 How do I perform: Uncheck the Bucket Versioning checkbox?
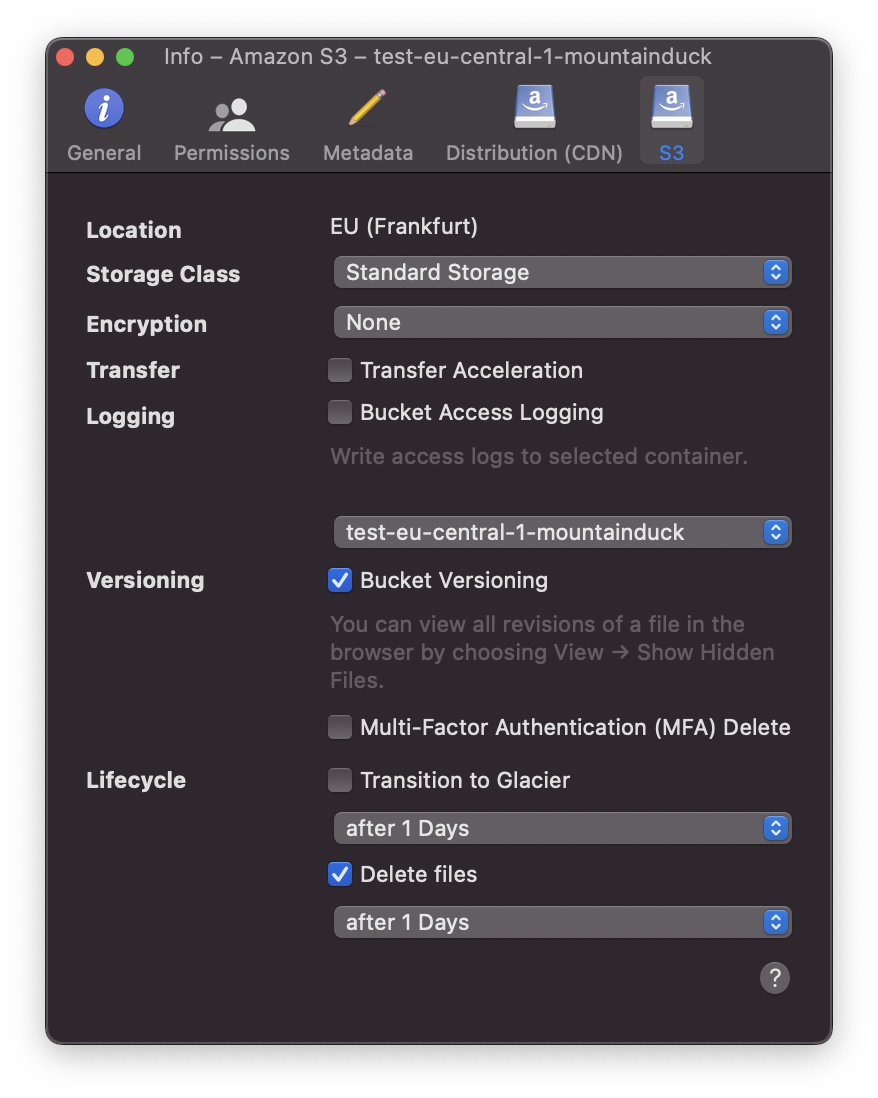click(340, 581)
